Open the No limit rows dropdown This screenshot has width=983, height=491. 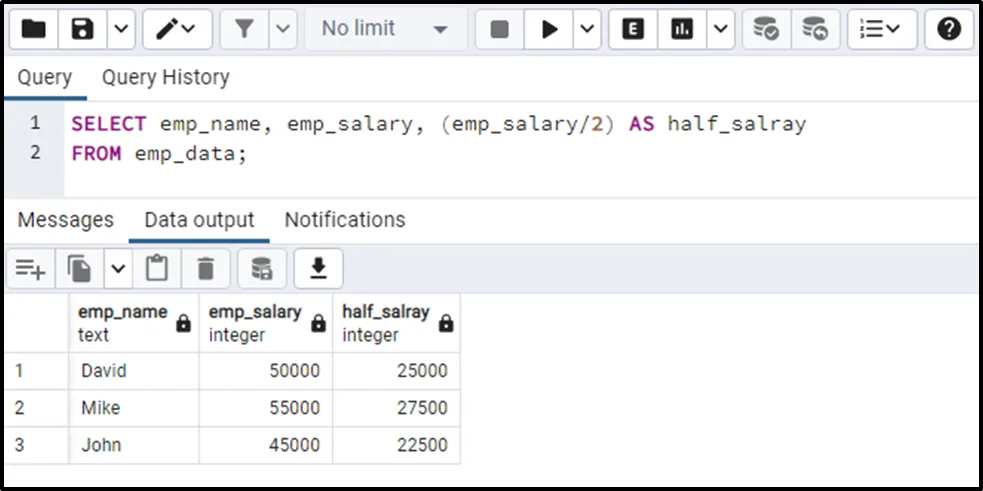click(x=384, y=29)
